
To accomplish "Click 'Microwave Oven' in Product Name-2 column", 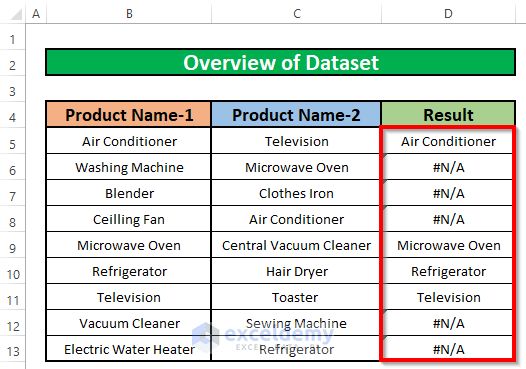I will (x=296, y=167).
